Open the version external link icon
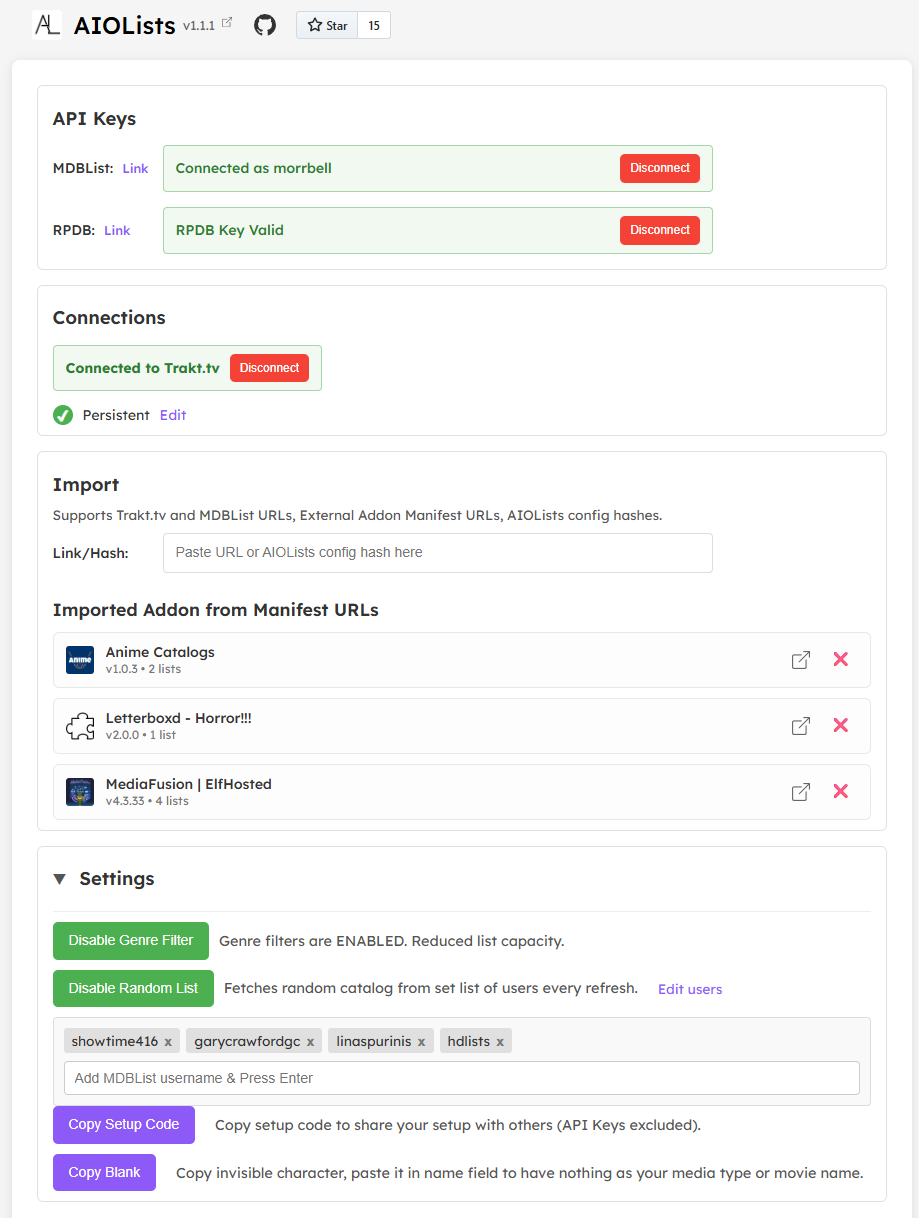This screenshot has width=919, height=1218. tap(227, 23)
